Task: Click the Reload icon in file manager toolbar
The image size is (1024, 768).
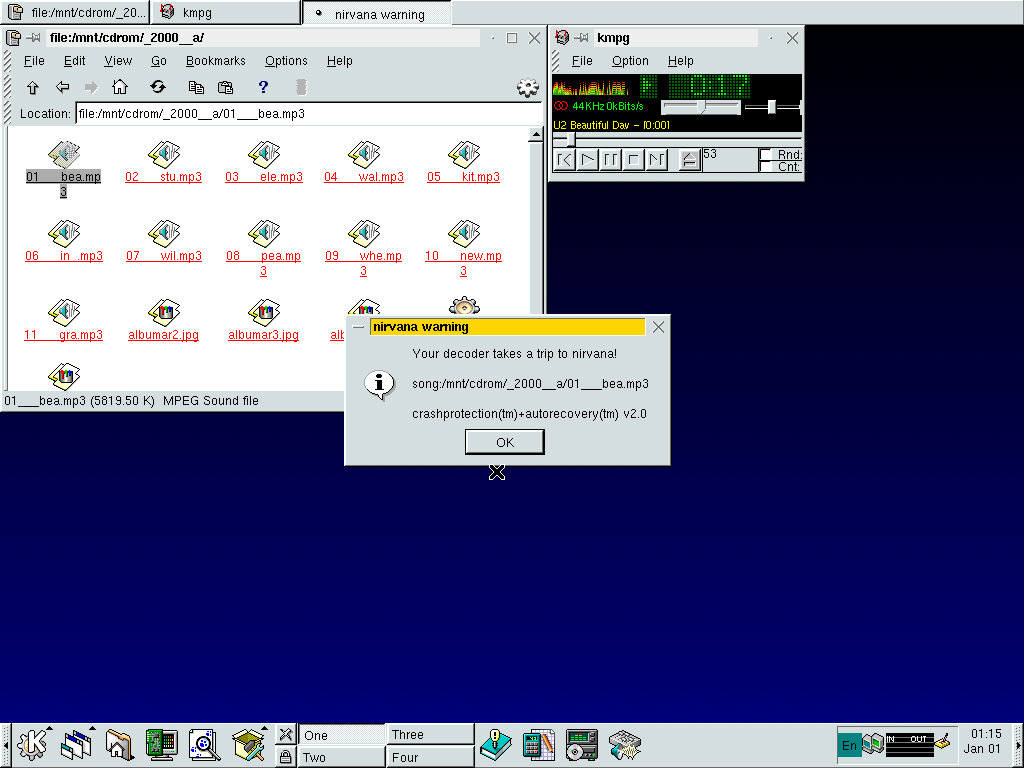Action: coord(158,87)
